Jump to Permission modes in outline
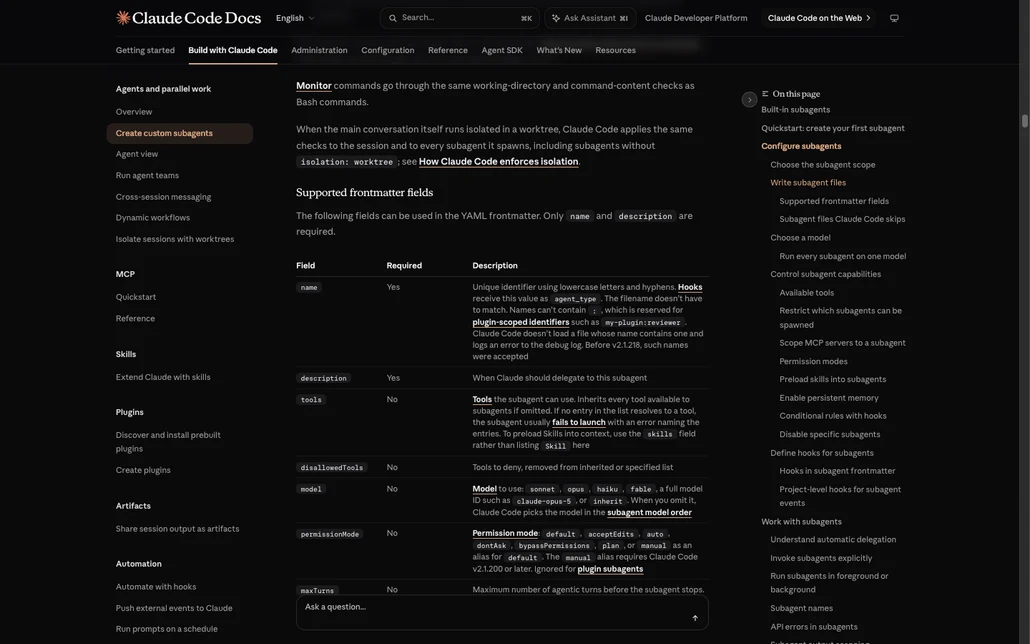Viewport: 1030px width, 644px height. tap(813, 361)
